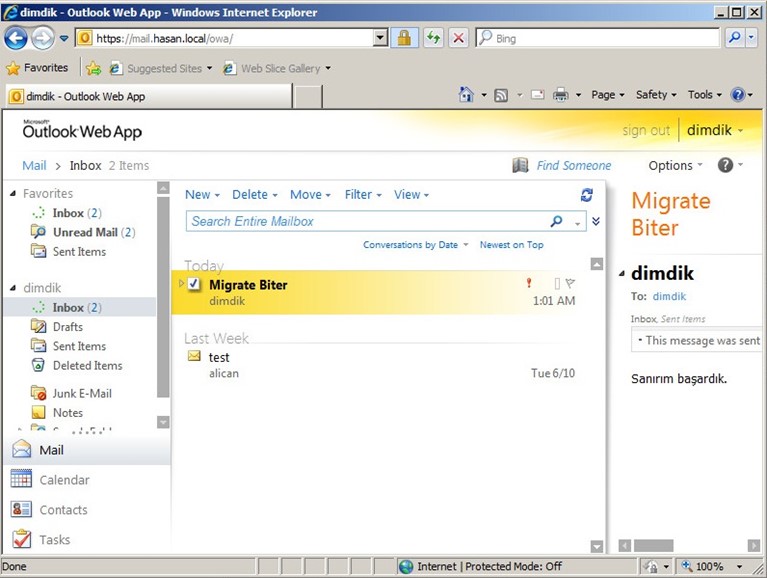767x578 pixels.
Task: Toggle Newest on Top sort order
Action: tap(512, 245)
